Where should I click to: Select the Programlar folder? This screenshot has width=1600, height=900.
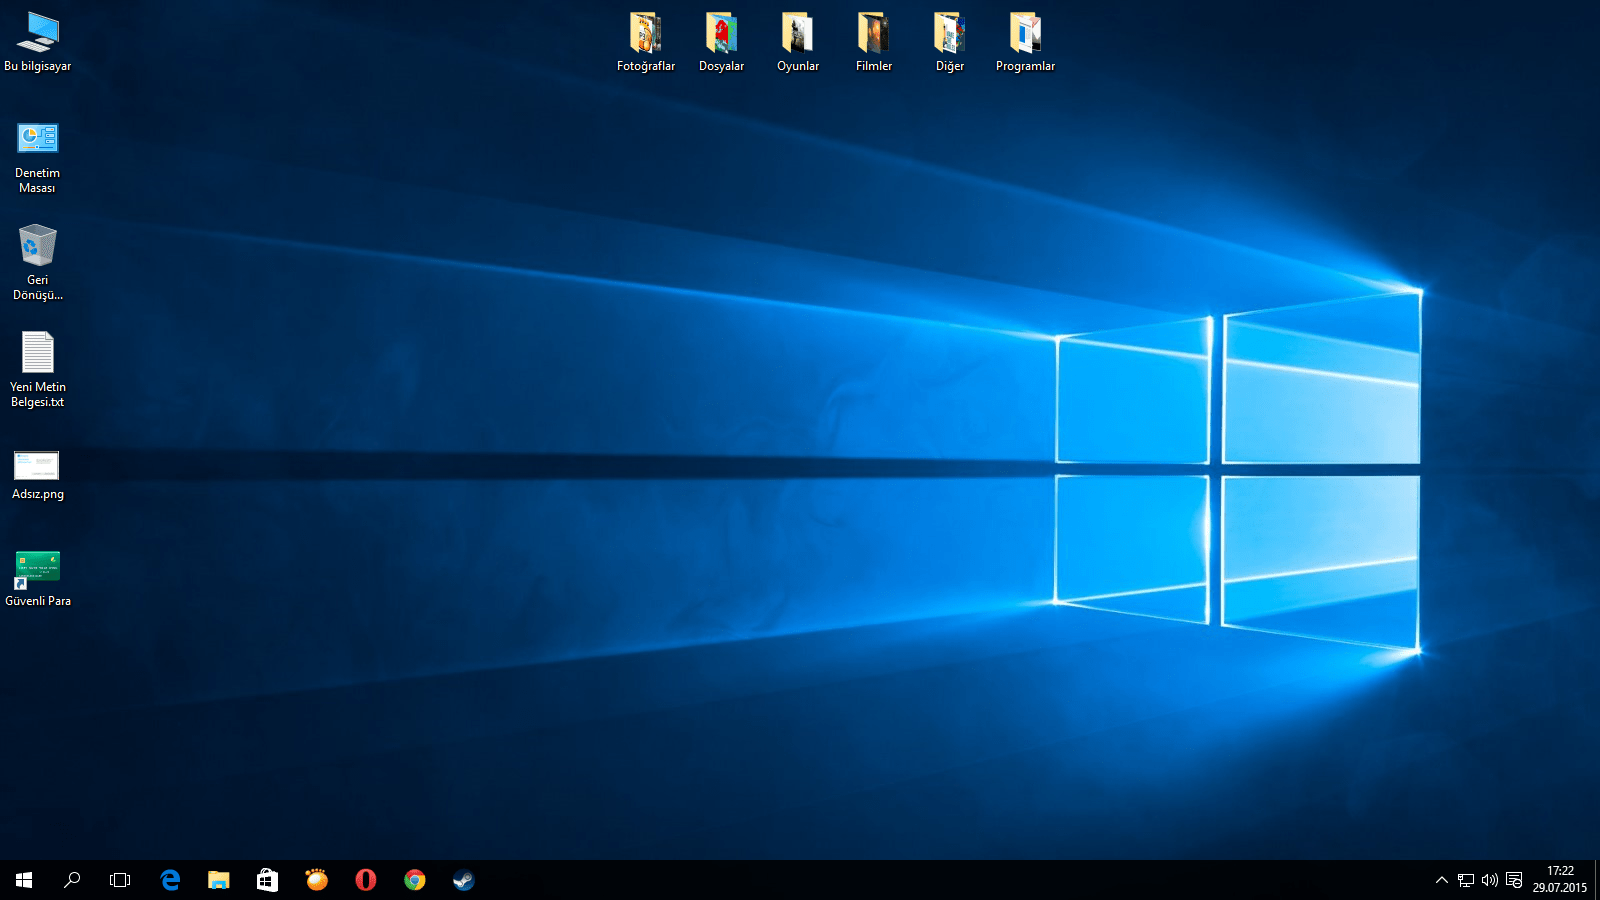(1026, 42)
